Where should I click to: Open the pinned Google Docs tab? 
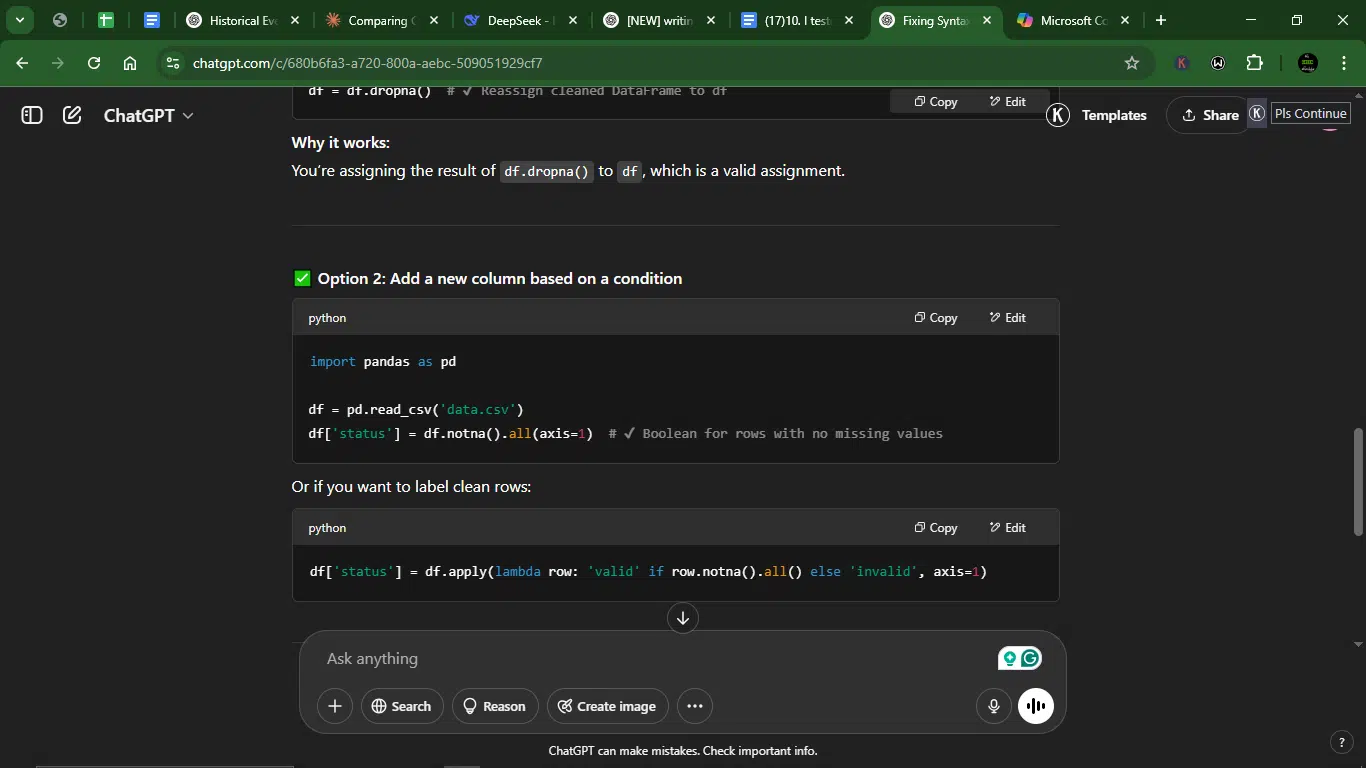tap(152, 20)
